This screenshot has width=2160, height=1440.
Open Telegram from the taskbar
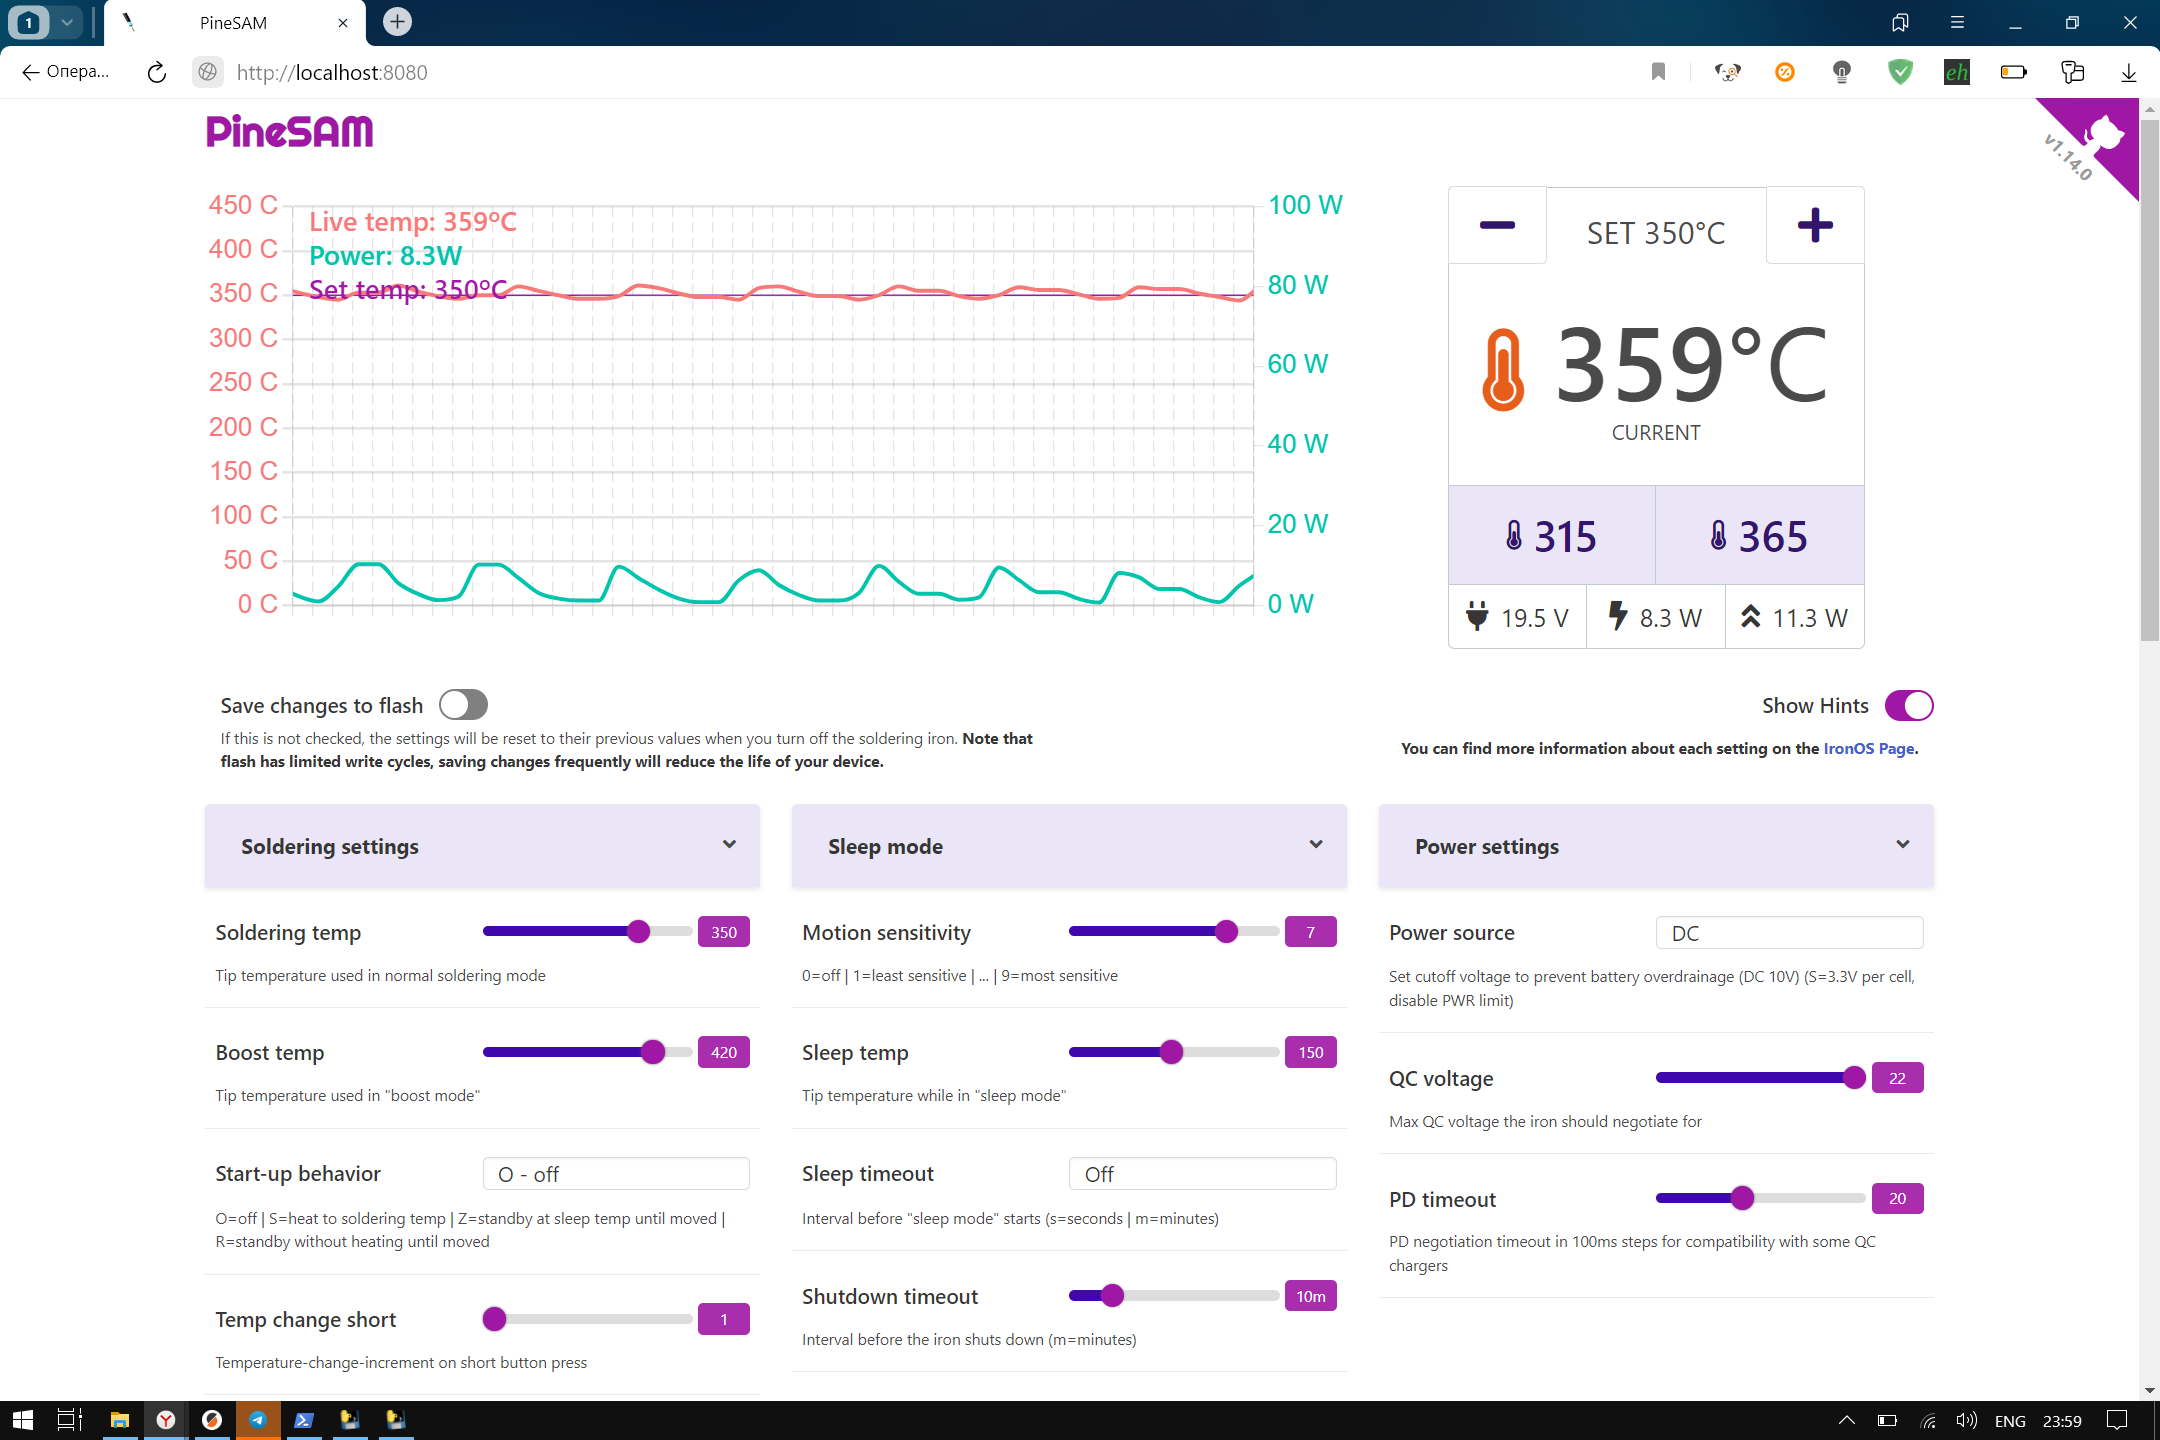point(258,1419)
